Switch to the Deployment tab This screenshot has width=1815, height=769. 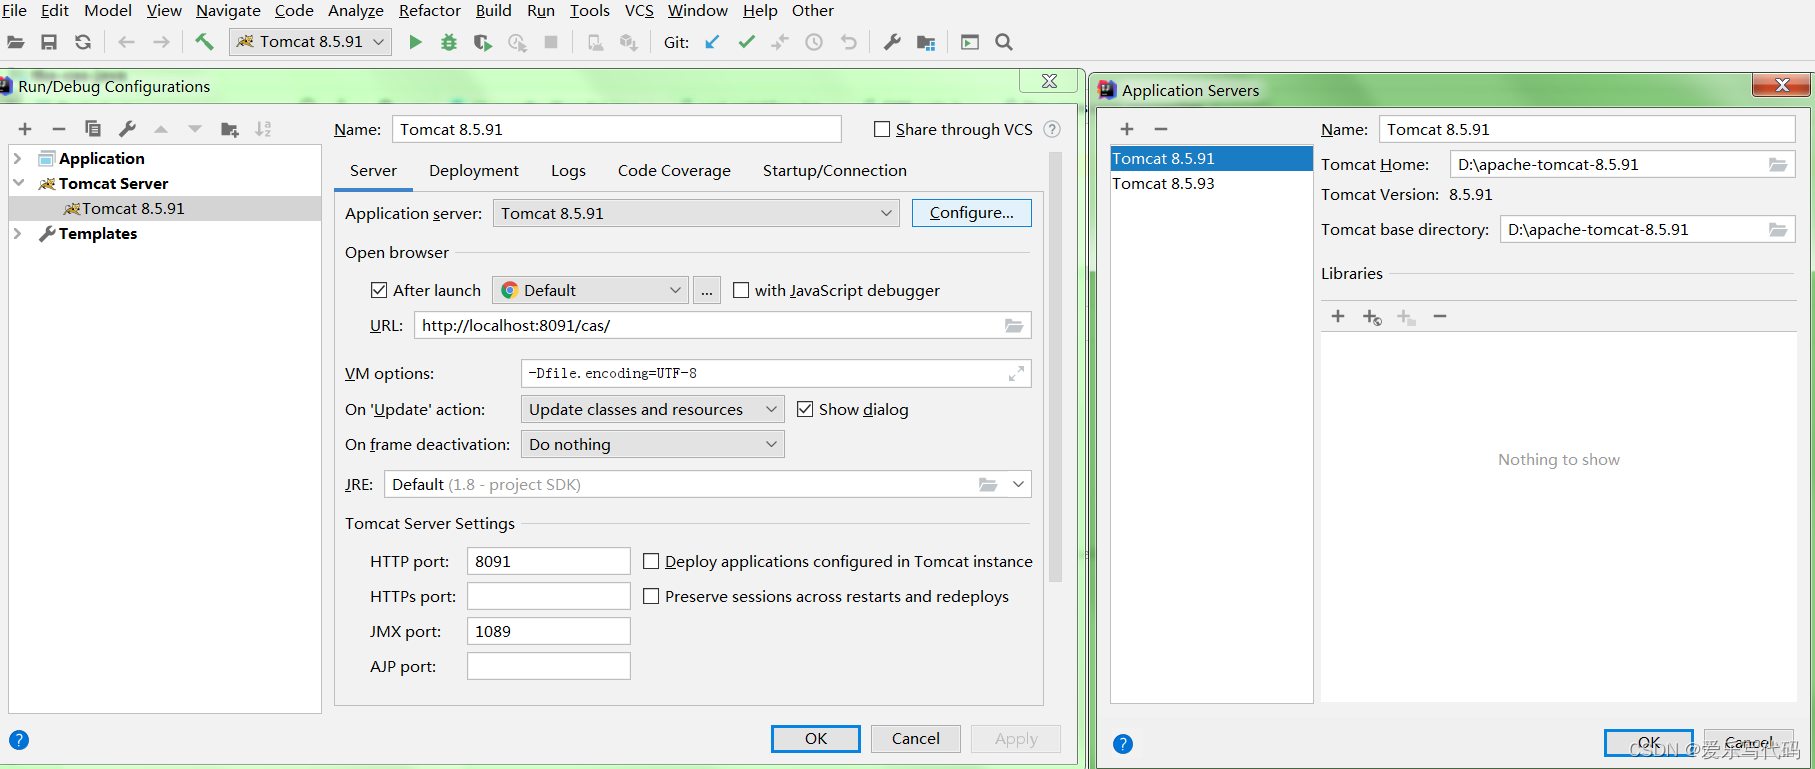(x=474, y=171)
